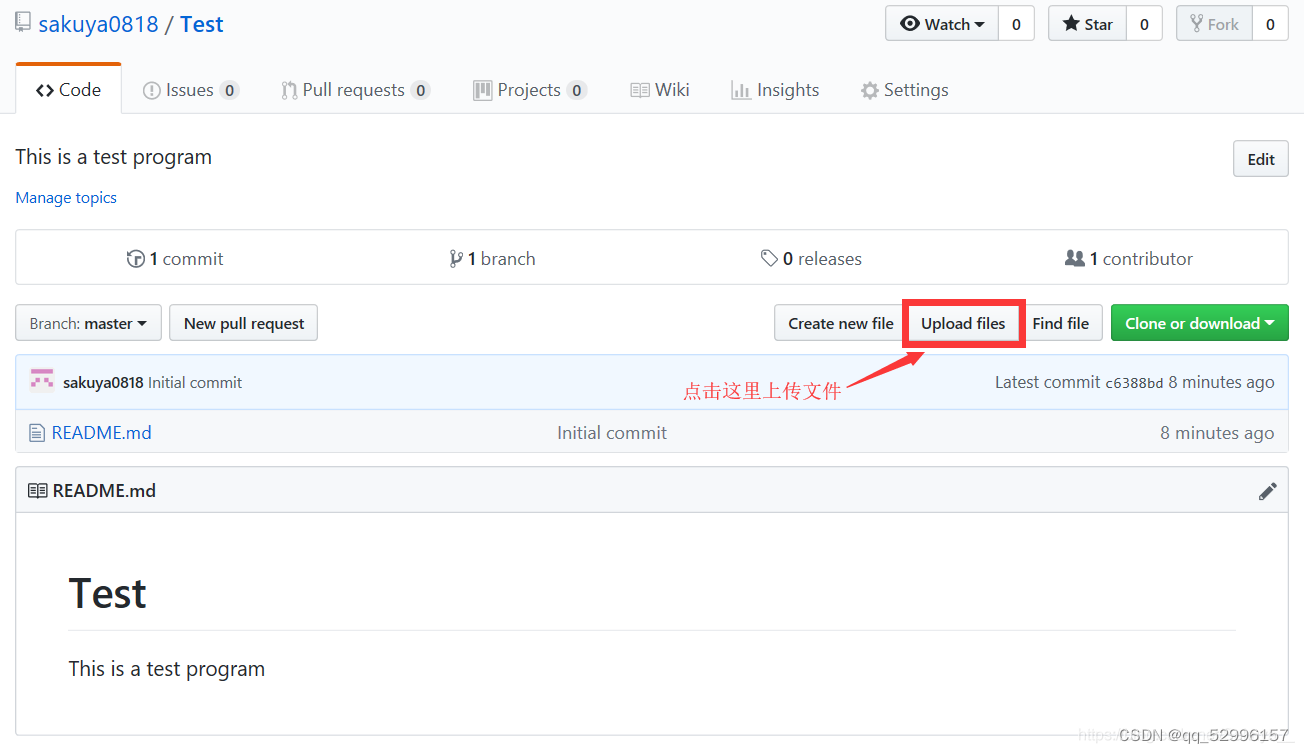Click the Create new file button
Viewport: 1304px width, 753px height.
[x=840, y=323]
